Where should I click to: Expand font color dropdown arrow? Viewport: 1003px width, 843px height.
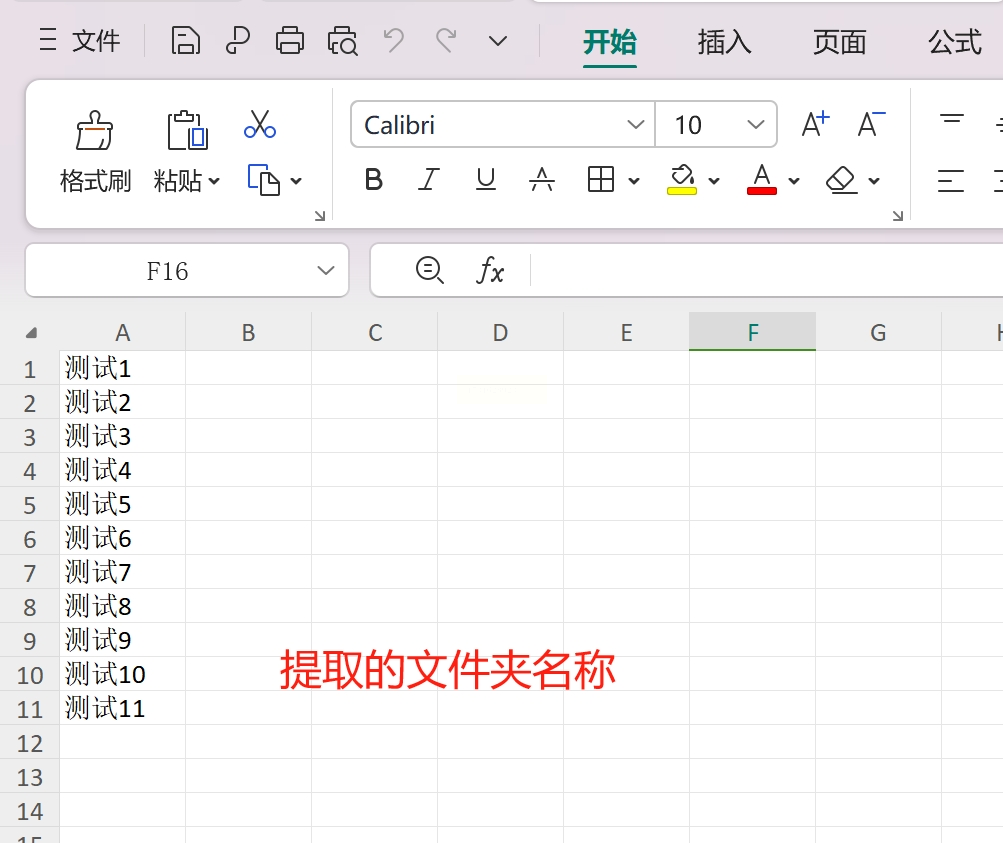[x=793, y=181]
